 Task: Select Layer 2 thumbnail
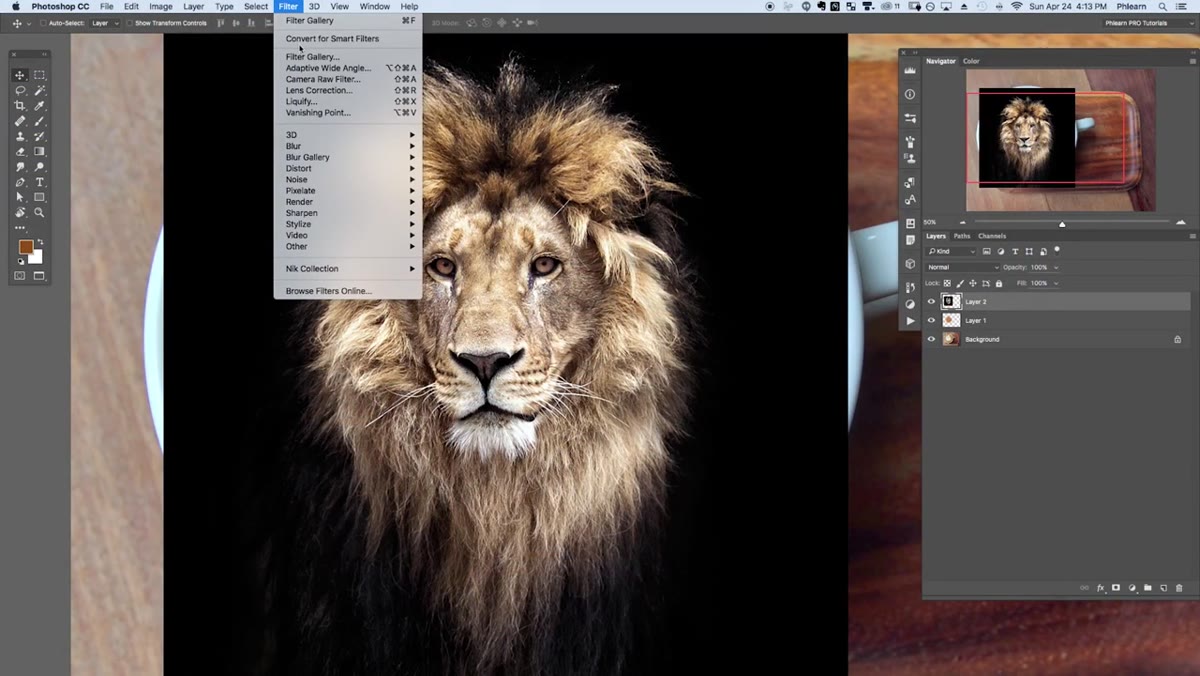[x=951, y=301]
